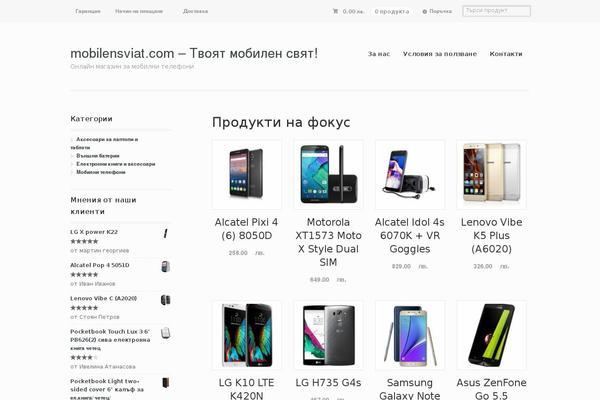Open the Lenovo Vibe K5 Plus title link

pyautogui.click(x=491, y=235)
